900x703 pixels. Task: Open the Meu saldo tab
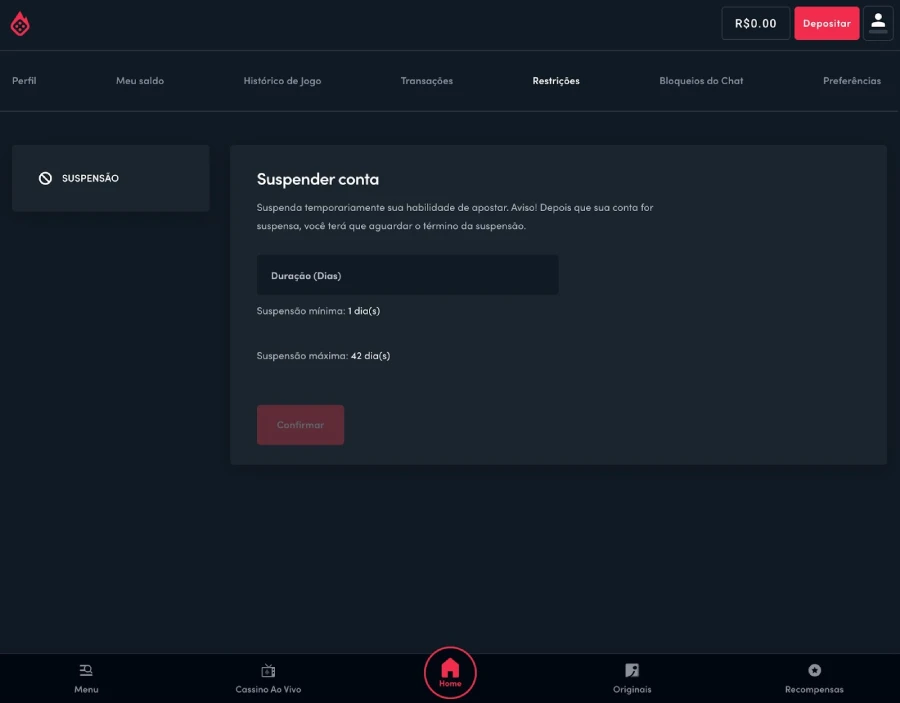[x=140, y=81]
